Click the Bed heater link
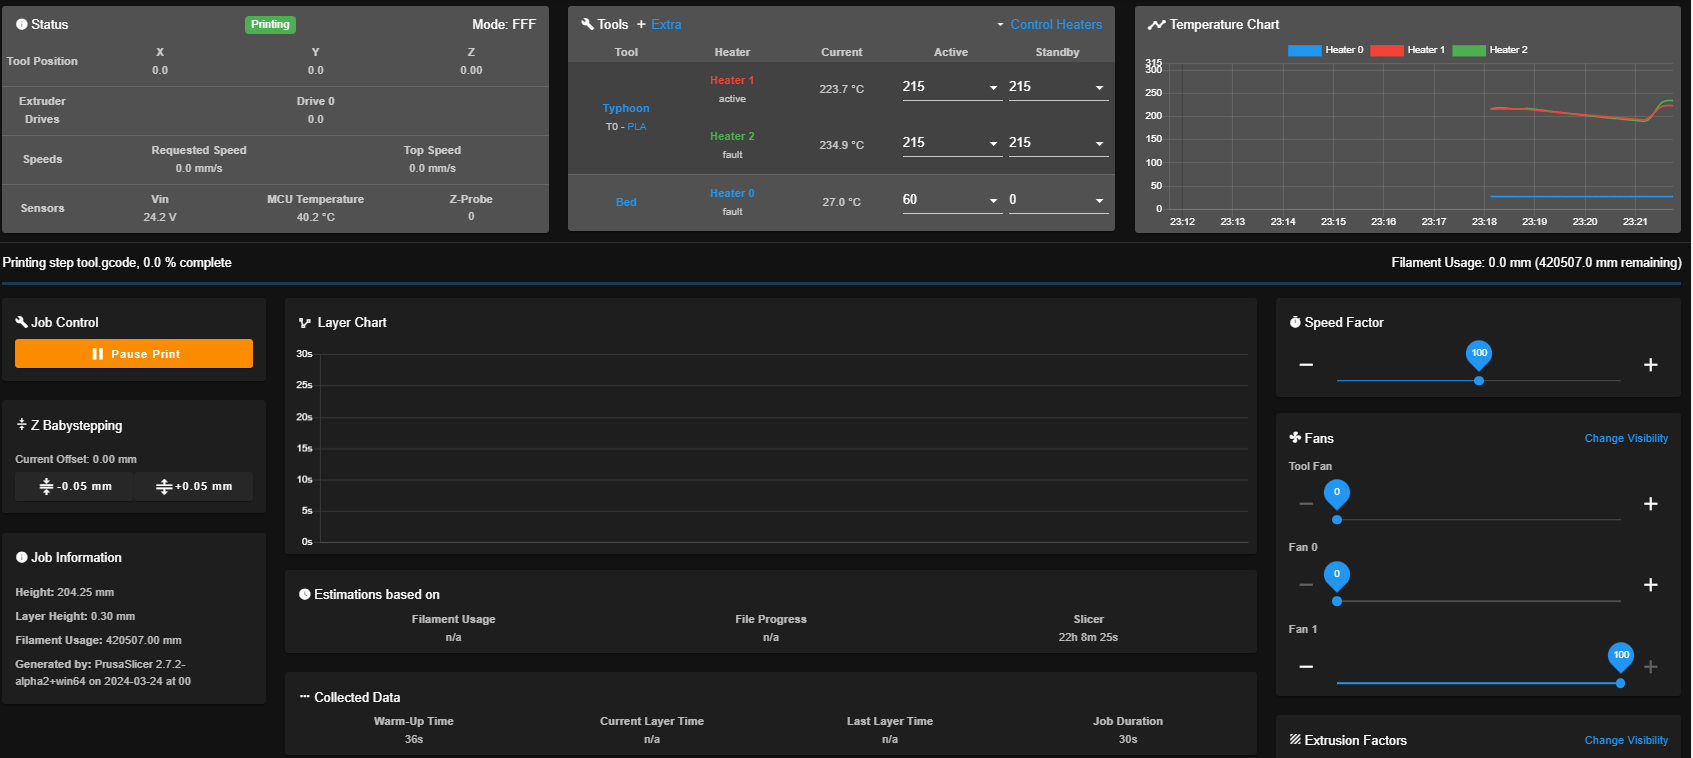This screenshot has height=758, width=1693. 626,202
